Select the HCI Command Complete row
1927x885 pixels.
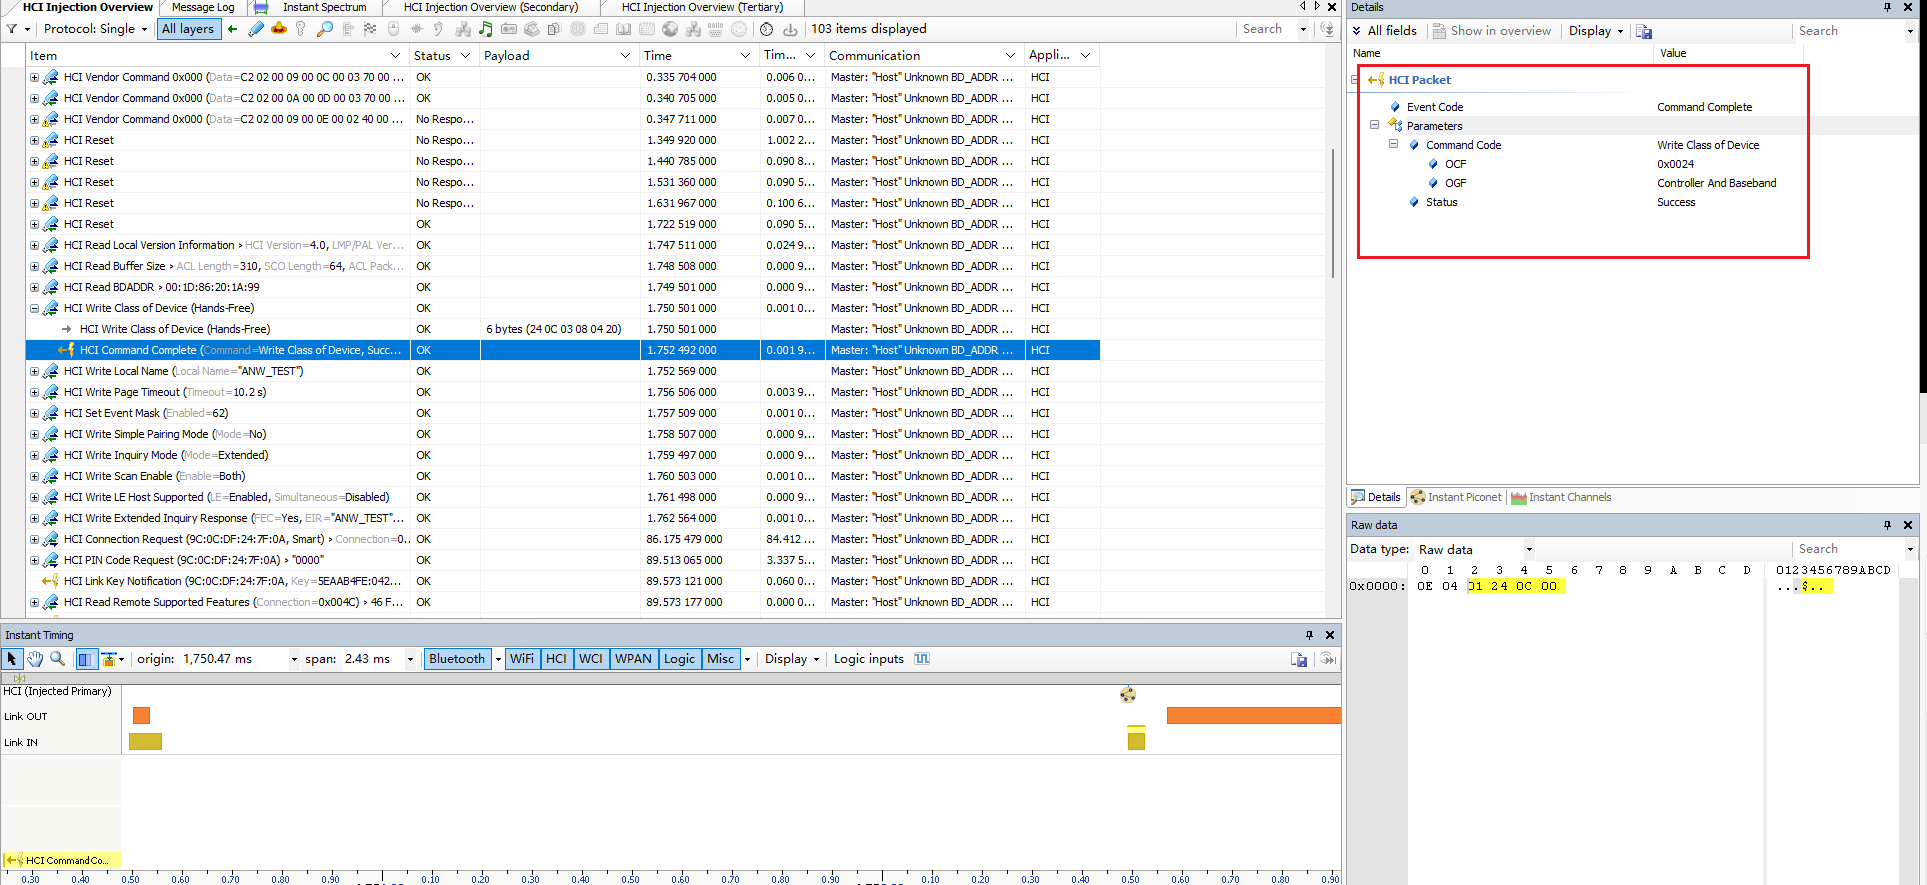pos(562,350)
